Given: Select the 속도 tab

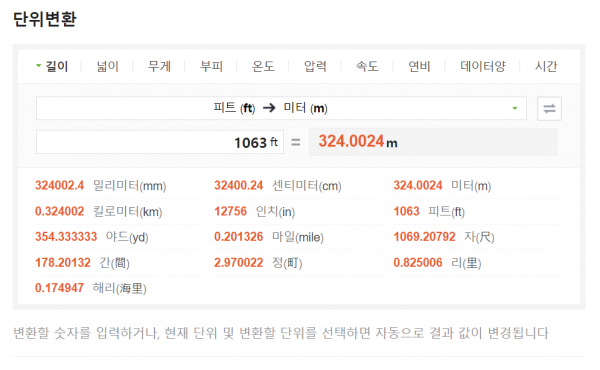Looking at the screenshot, I should click(x=367, y=66).
